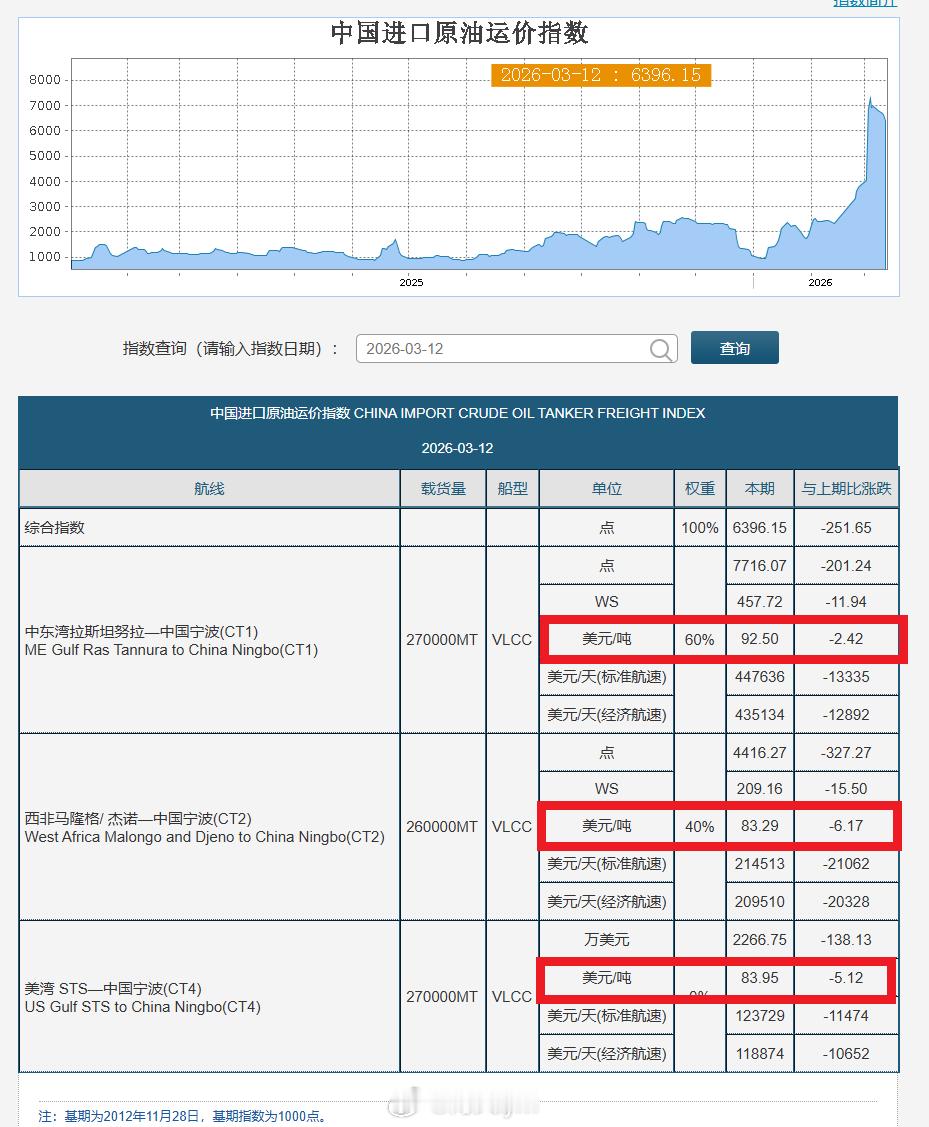Click the 本期 current period column header
The height and width of the screenshot is (1127, 929).
tap(759, 488)
